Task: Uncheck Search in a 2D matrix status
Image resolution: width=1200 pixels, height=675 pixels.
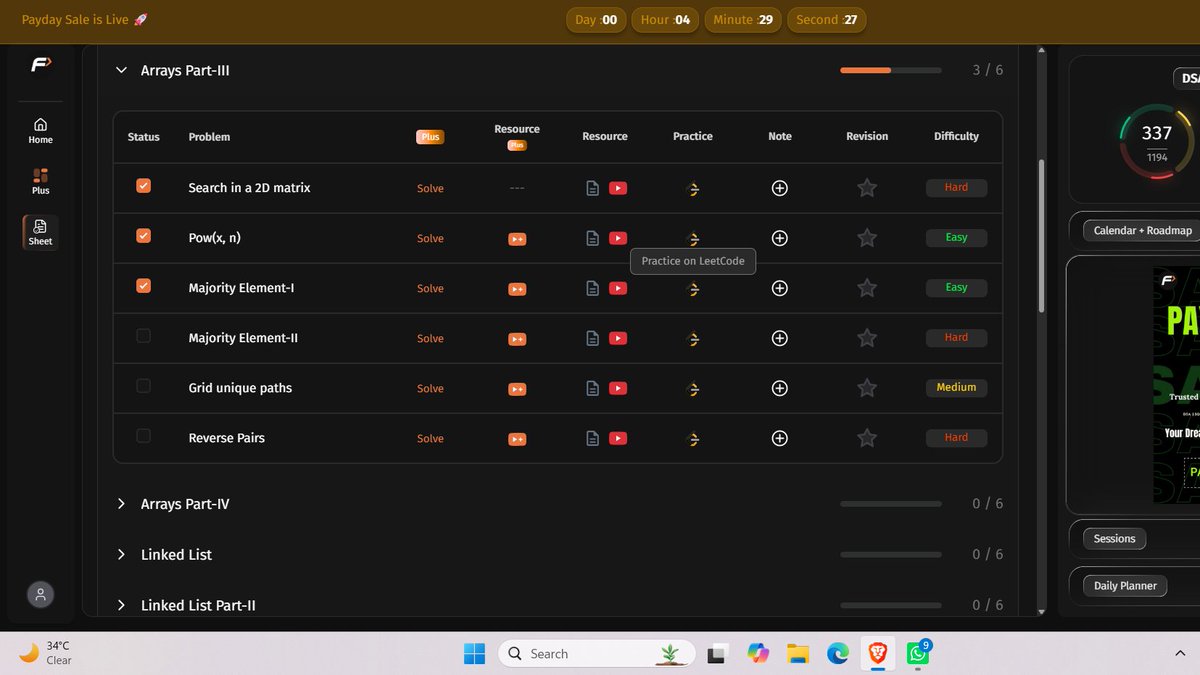Action: pyautogui.click(x=143, y=186)
